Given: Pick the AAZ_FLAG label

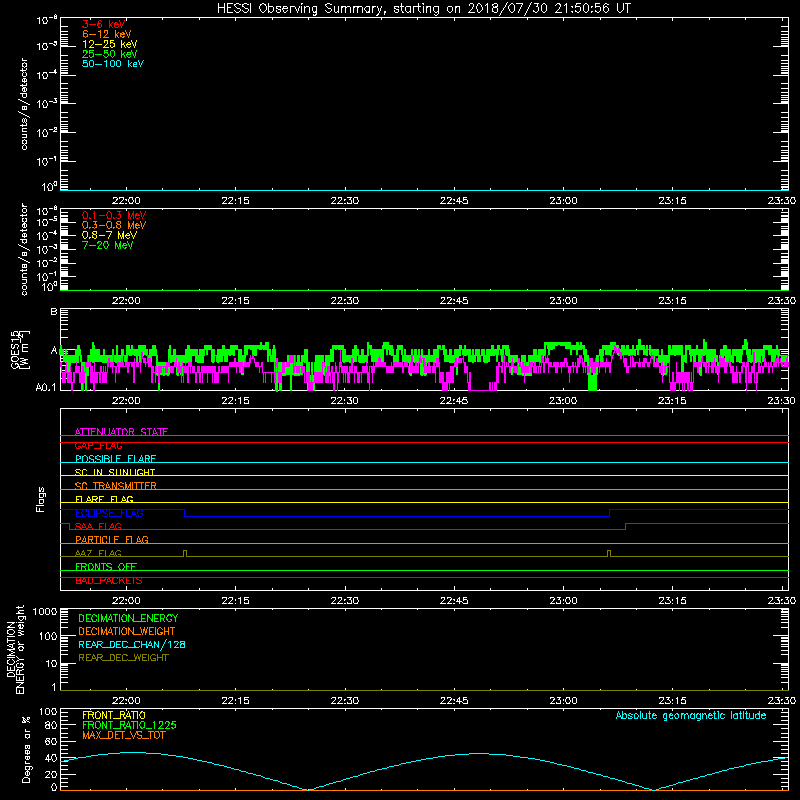Looking at the screenshot, I should [98, 553].
